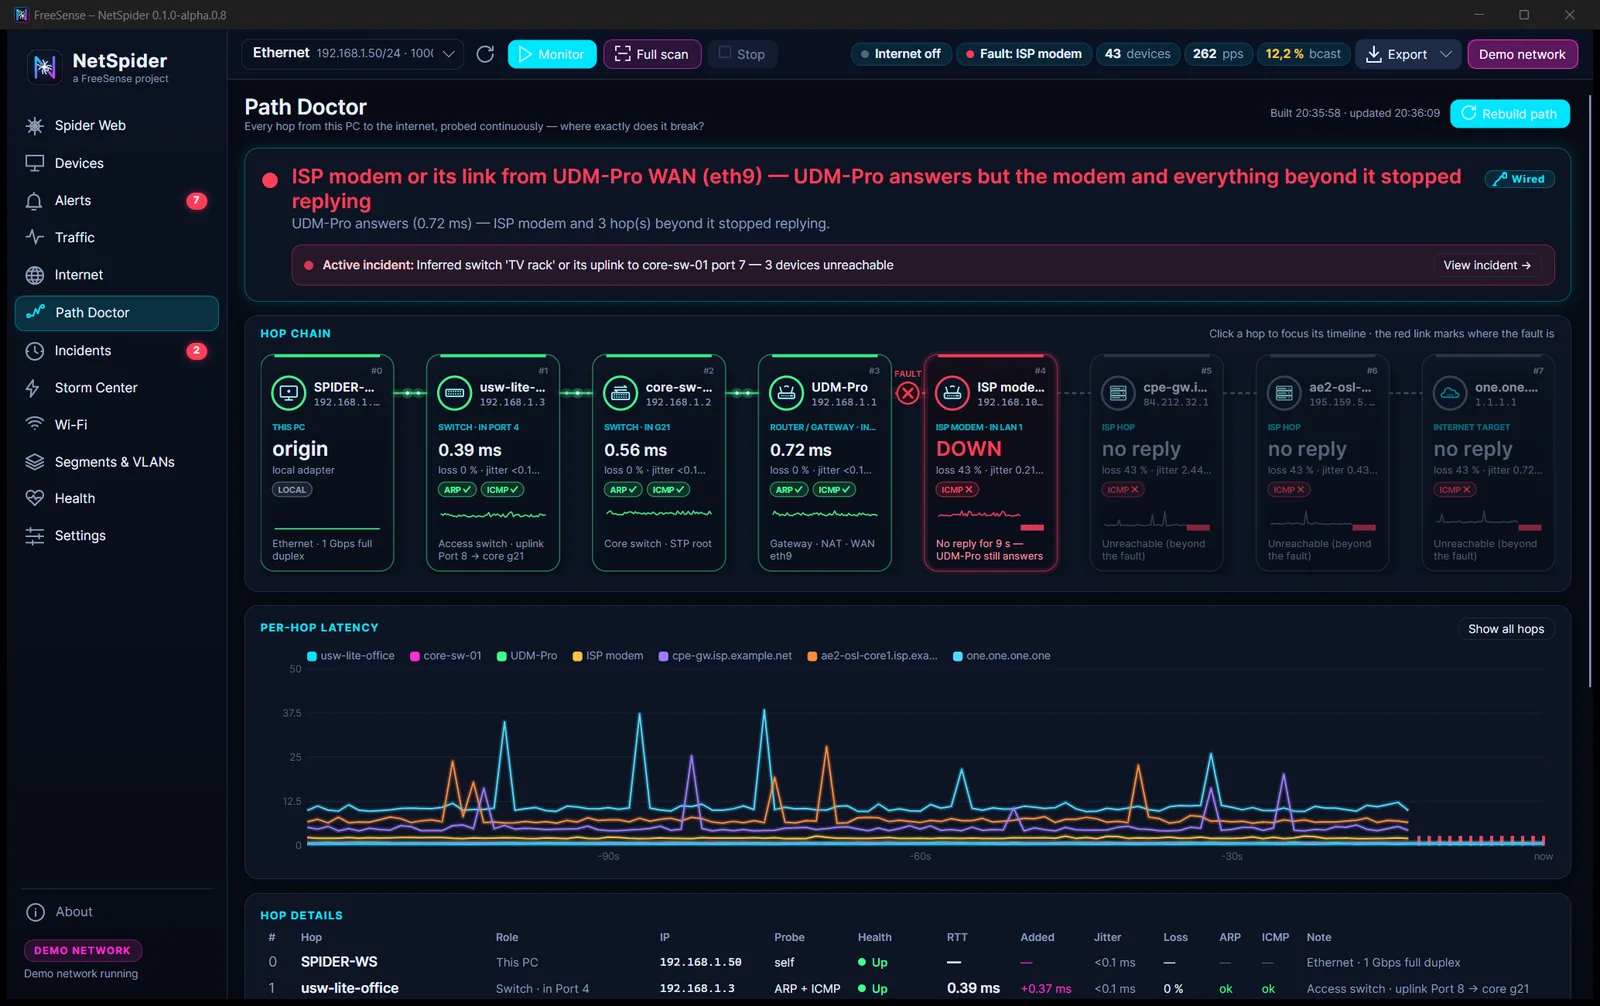Open View incident link
Image resolution: width=1600 pixels, height=1006 pixels.
pyautogui.click(x=1487, y=265)
